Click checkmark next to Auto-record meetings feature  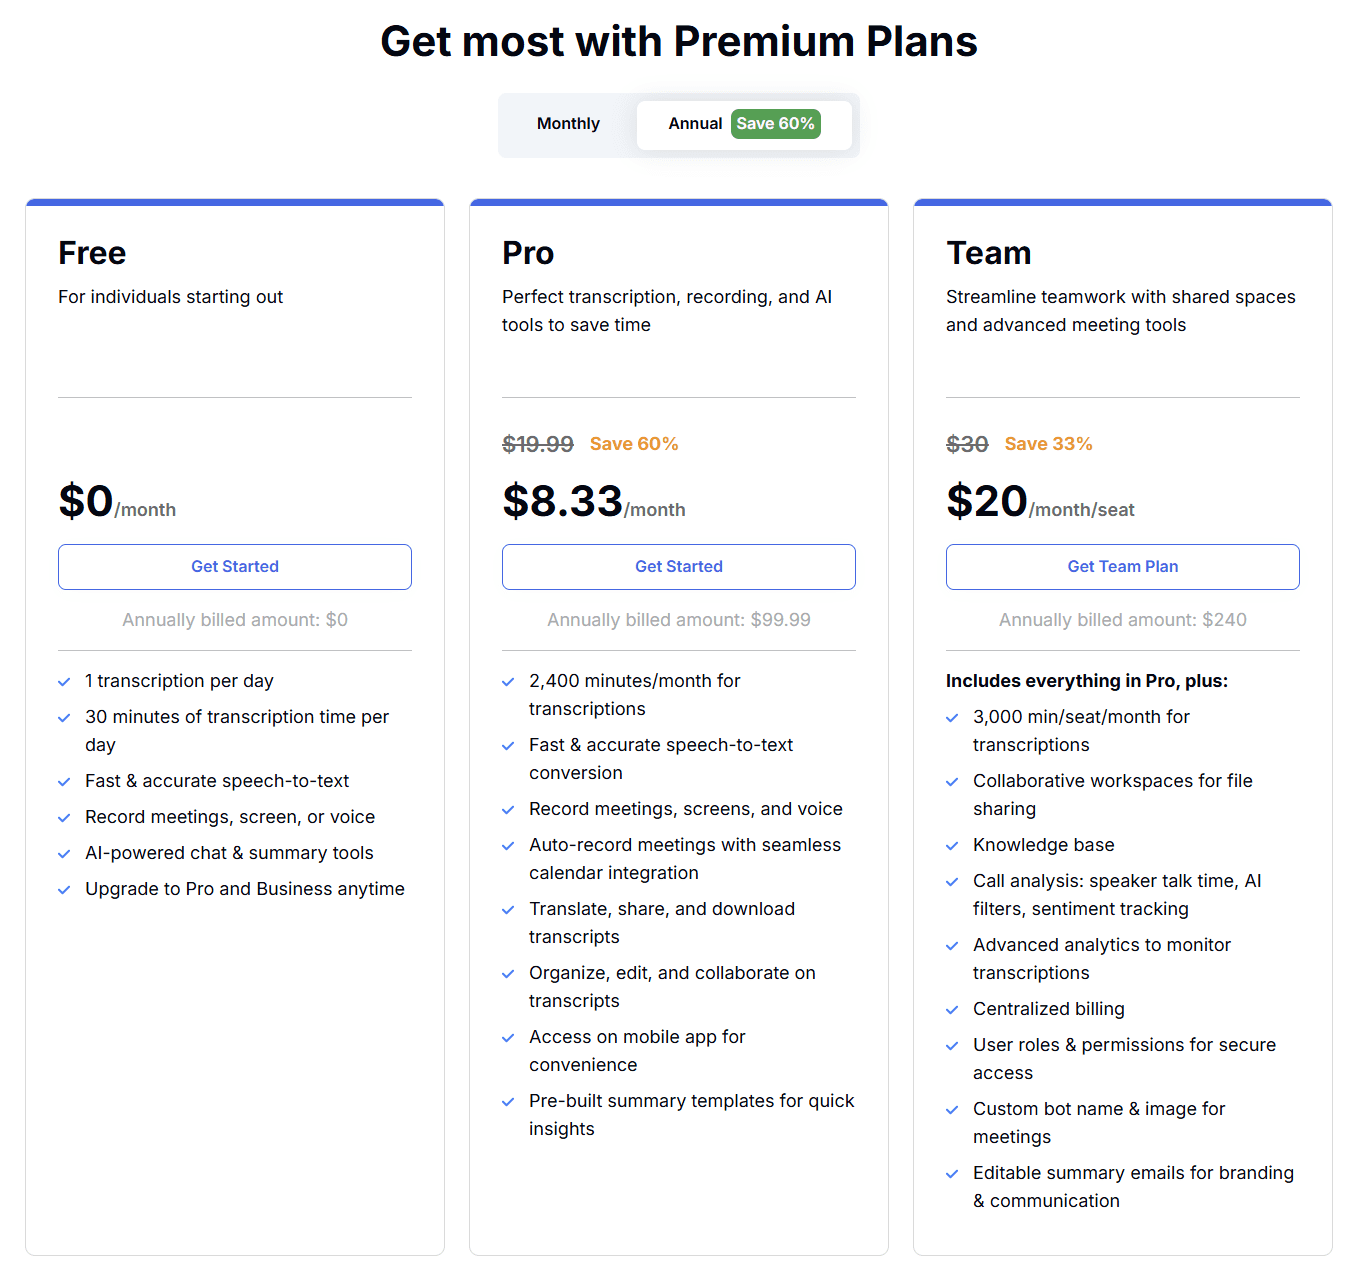click(508, 846)
